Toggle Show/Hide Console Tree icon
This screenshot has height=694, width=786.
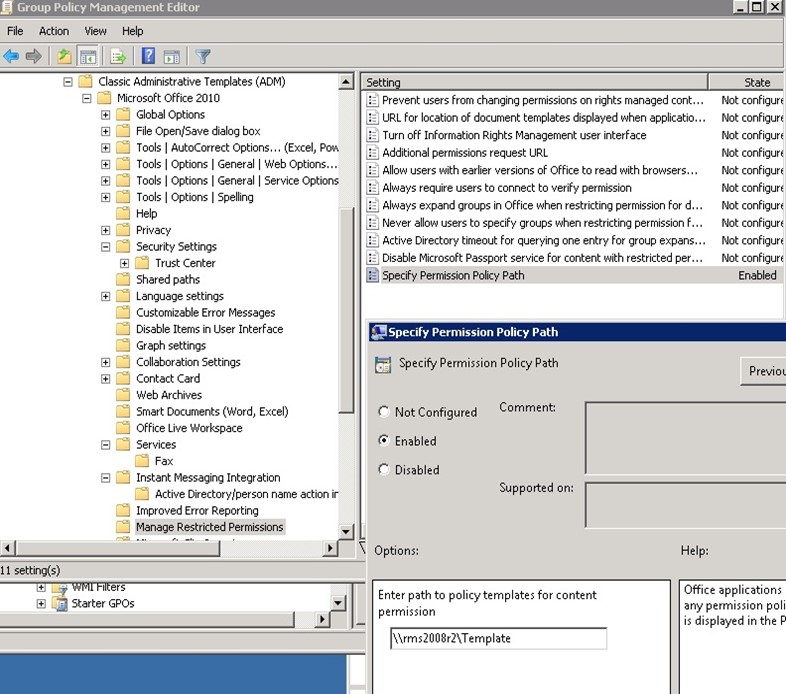pos(88,56)
